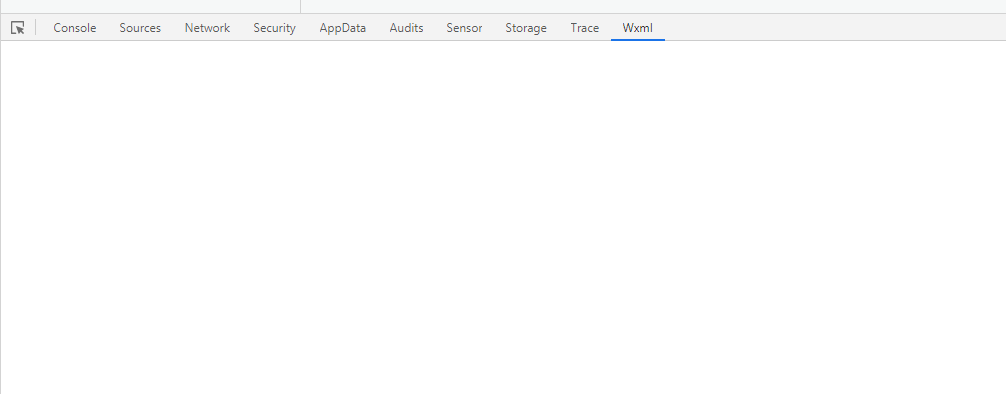Show the AppData tab
Screen dimensions: 1006x394
coord(343,28)
